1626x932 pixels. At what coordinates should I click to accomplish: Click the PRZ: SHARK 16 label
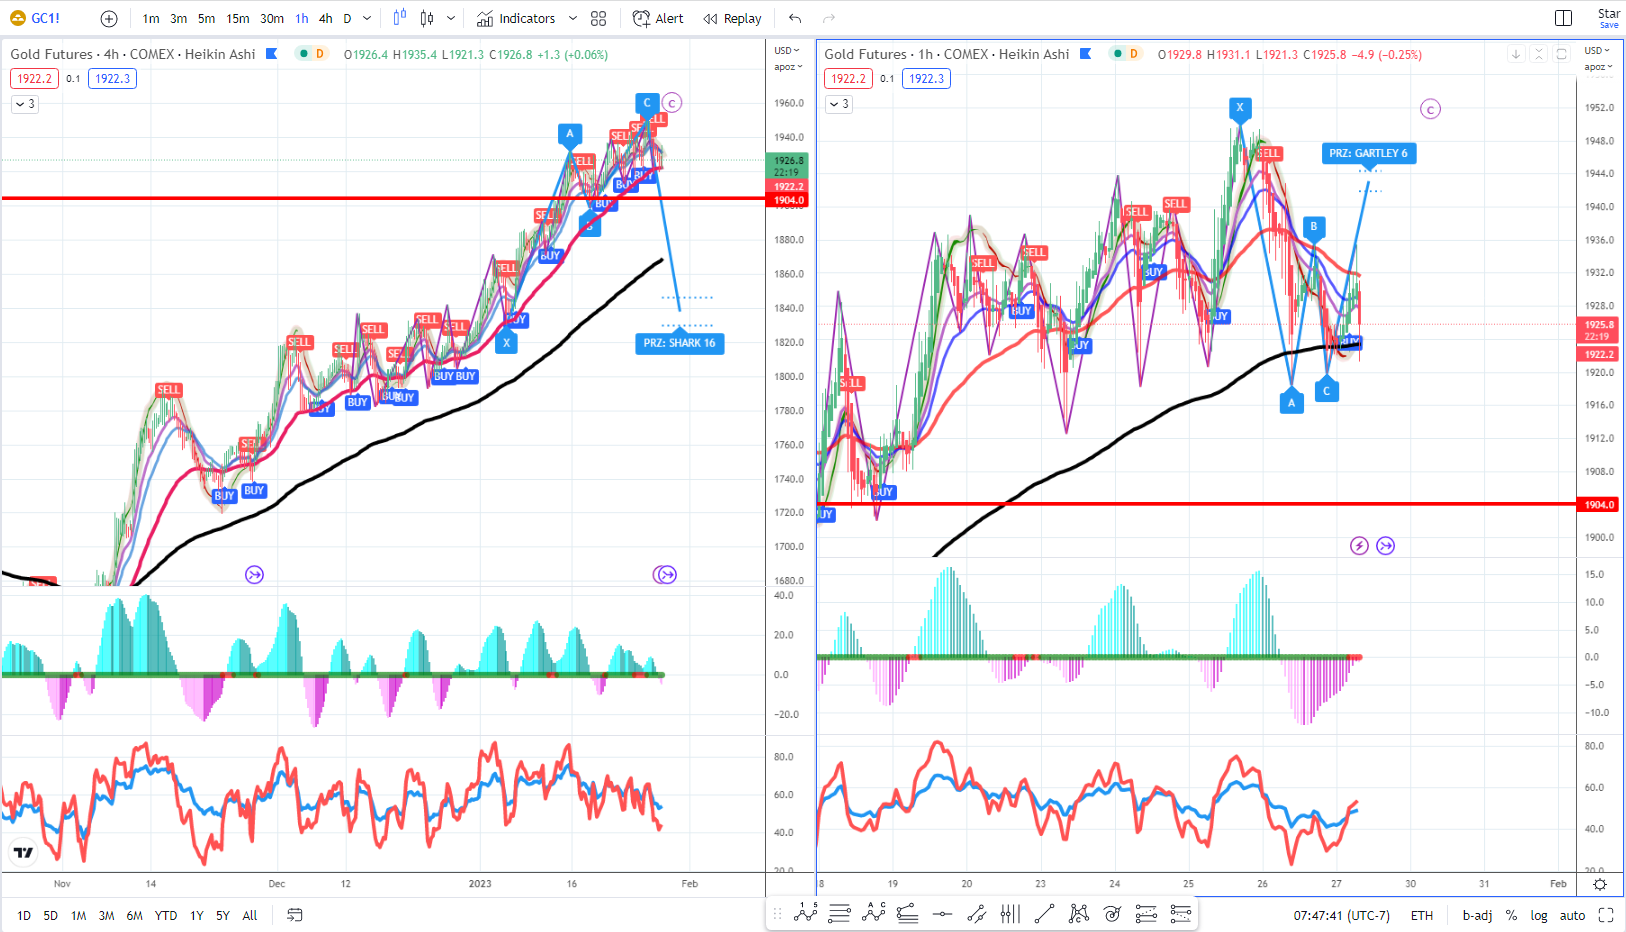pos(680,343)
